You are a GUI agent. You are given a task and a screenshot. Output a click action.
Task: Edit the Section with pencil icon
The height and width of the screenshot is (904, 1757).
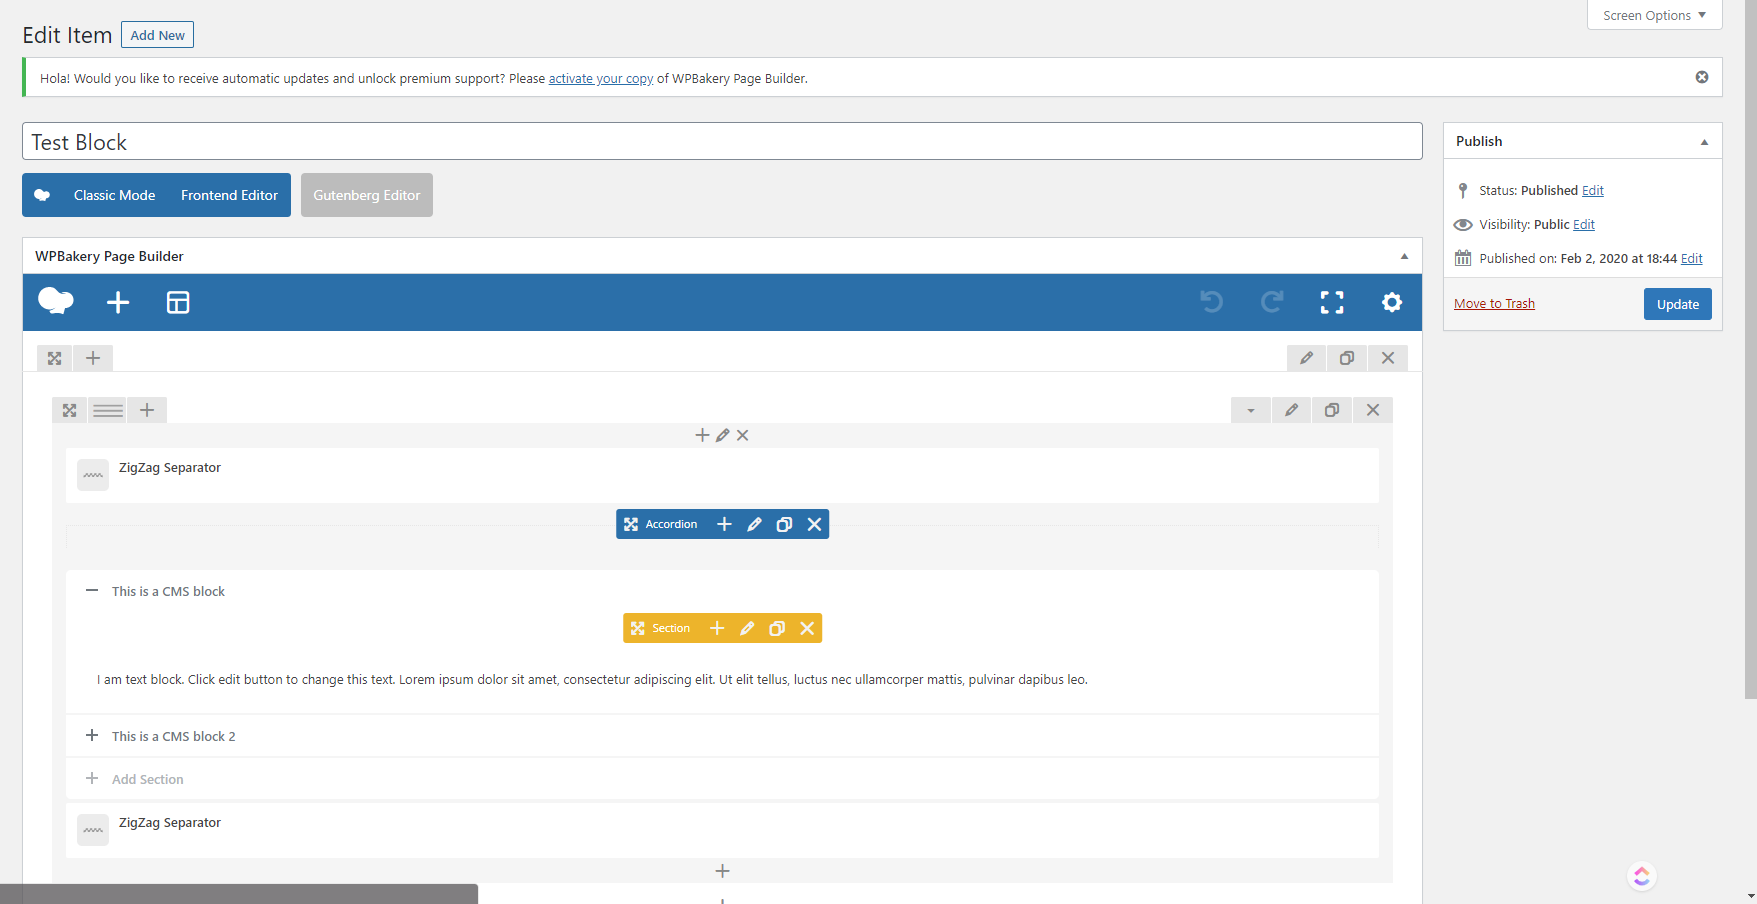tap(747, 628)
